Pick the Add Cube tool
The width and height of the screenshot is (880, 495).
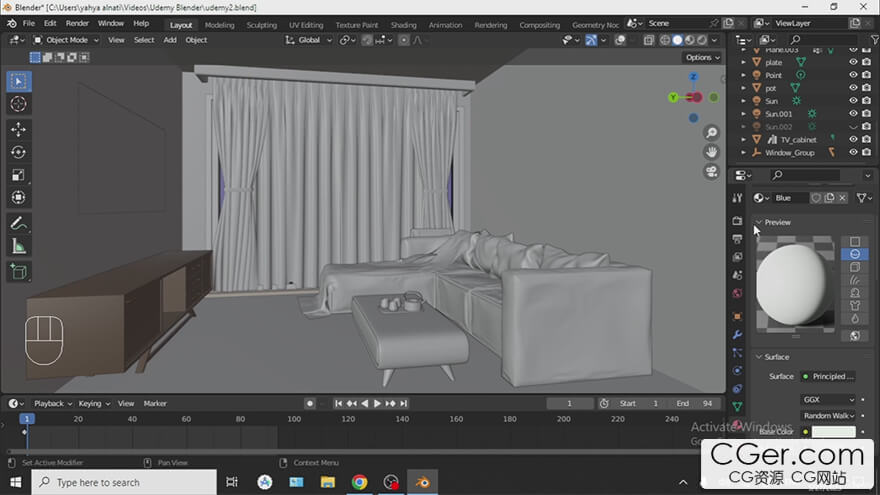tap(19, 270)
